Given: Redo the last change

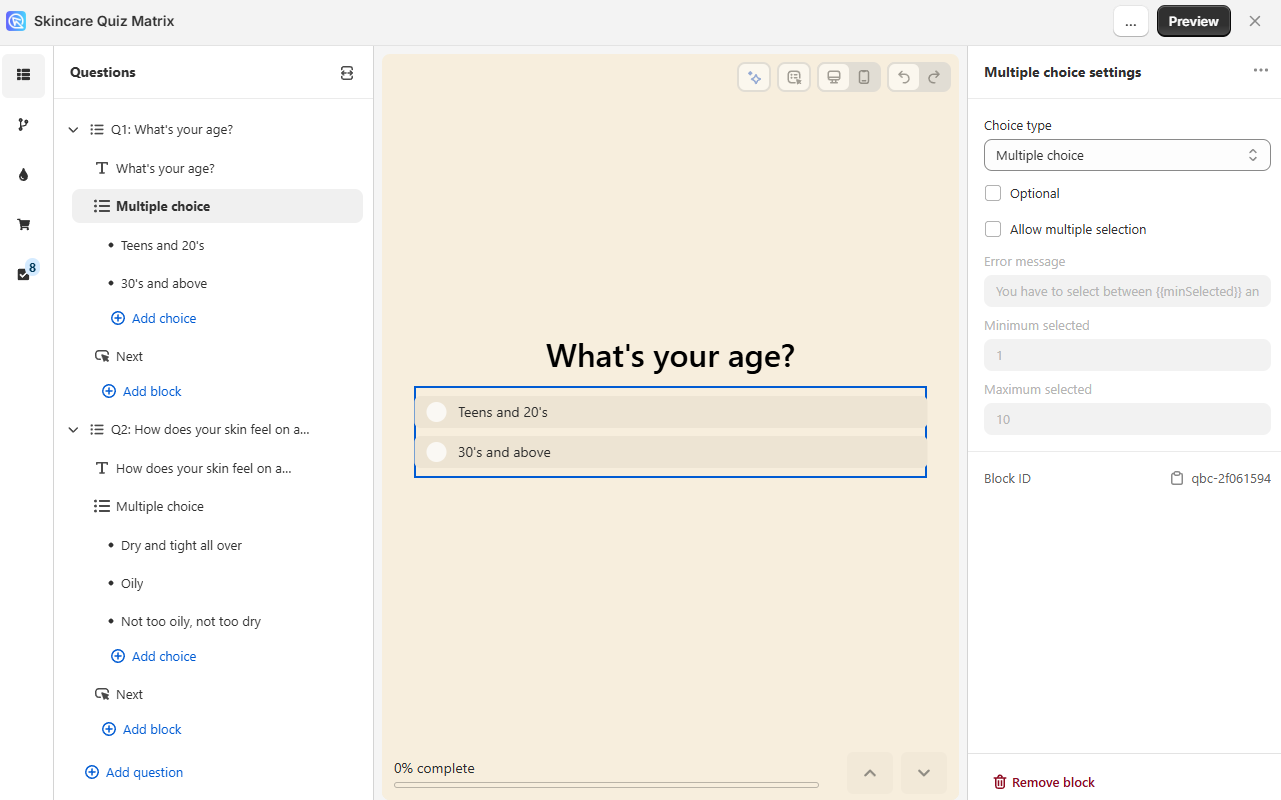Looking at the screenshot, I should pyautogui.click(x=934, y=78).
